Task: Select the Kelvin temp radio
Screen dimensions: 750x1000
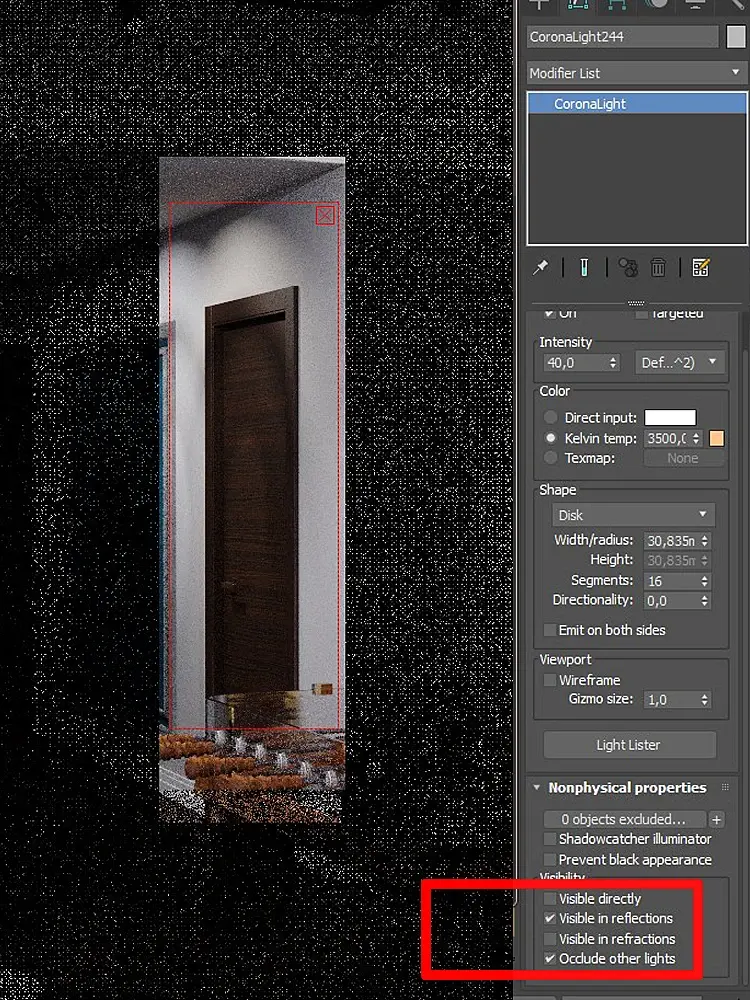Action: (550, 438)
